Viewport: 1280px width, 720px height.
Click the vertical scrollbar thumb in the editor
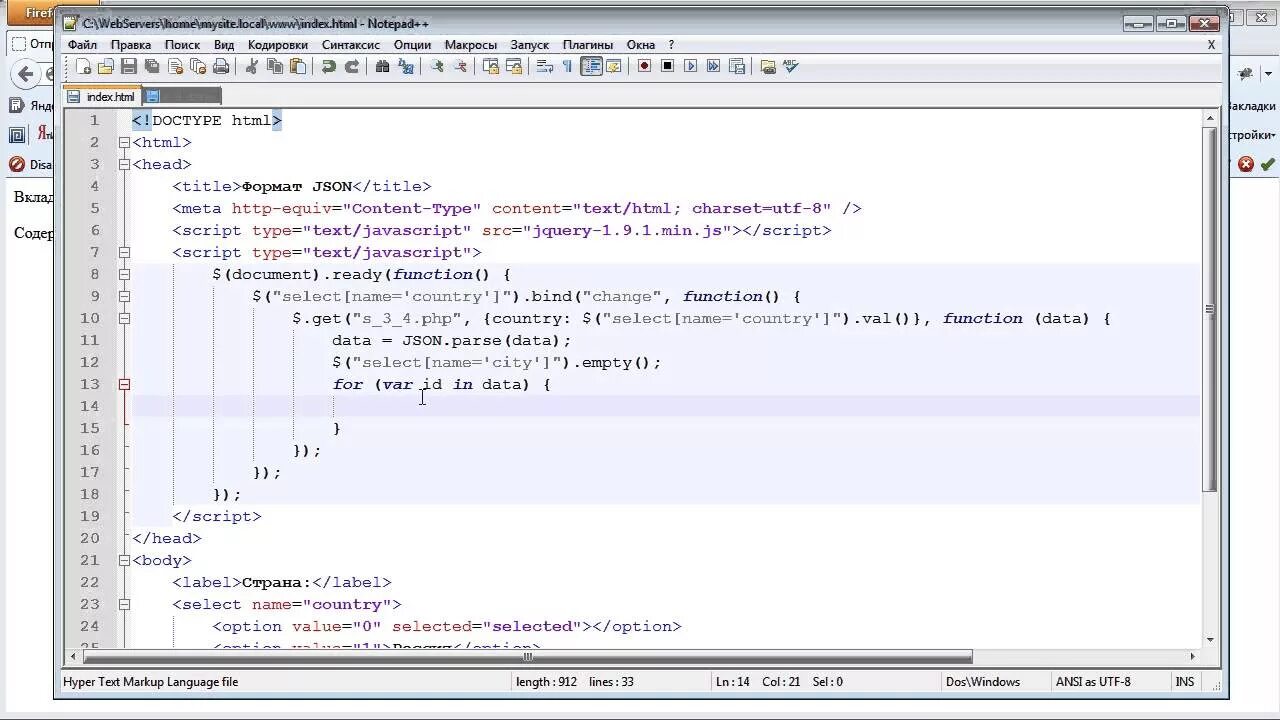coord(1210,310)
